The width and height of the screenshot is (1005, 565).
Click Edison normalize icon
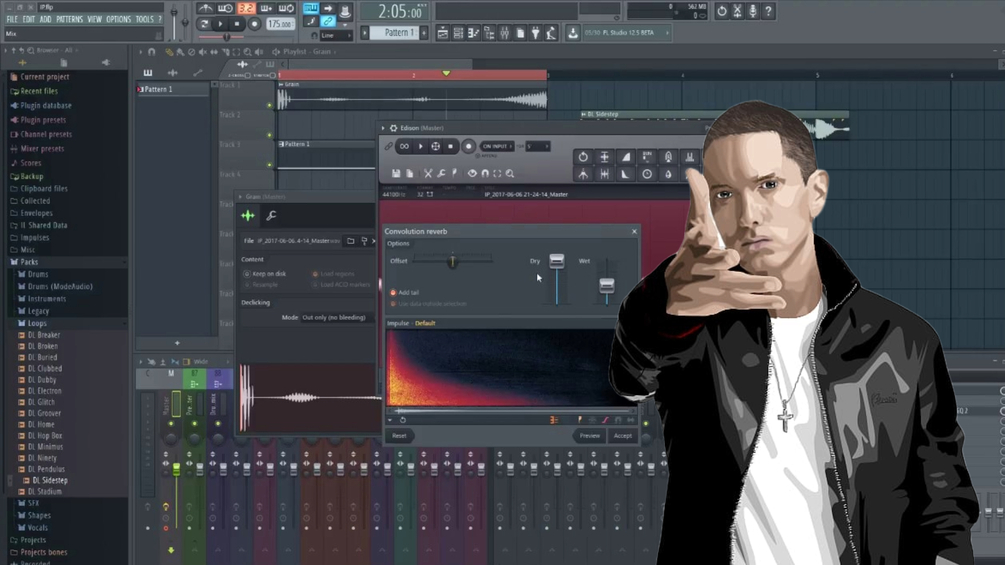[604, 157]
